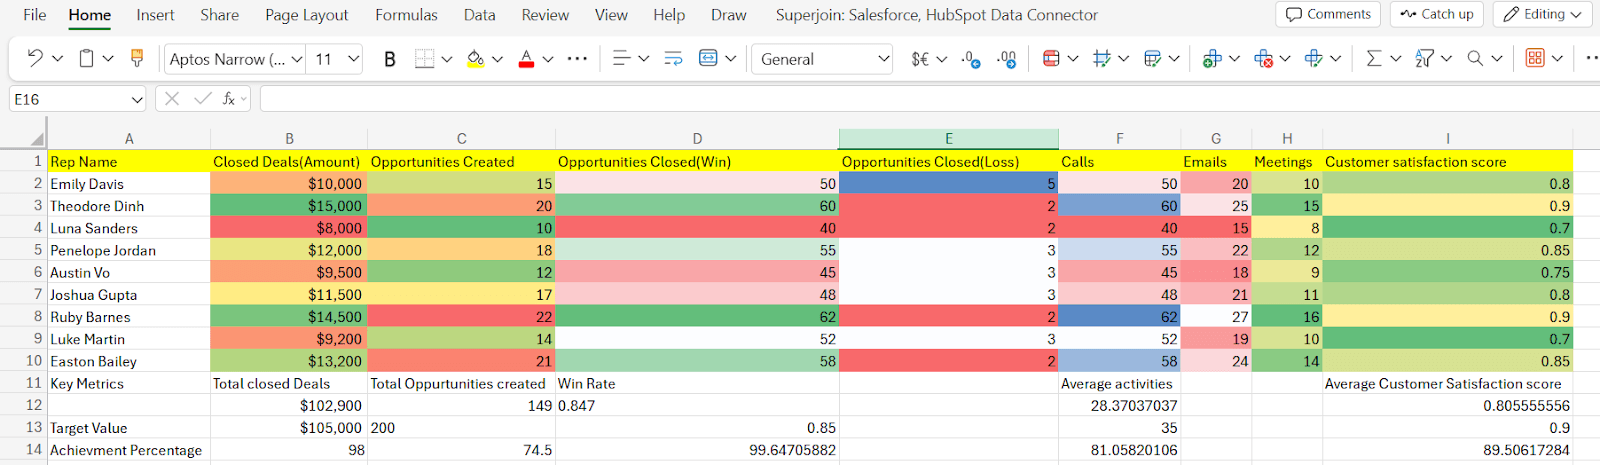
Task: Open the Comments pane
Action: [x=1328, y=14]
